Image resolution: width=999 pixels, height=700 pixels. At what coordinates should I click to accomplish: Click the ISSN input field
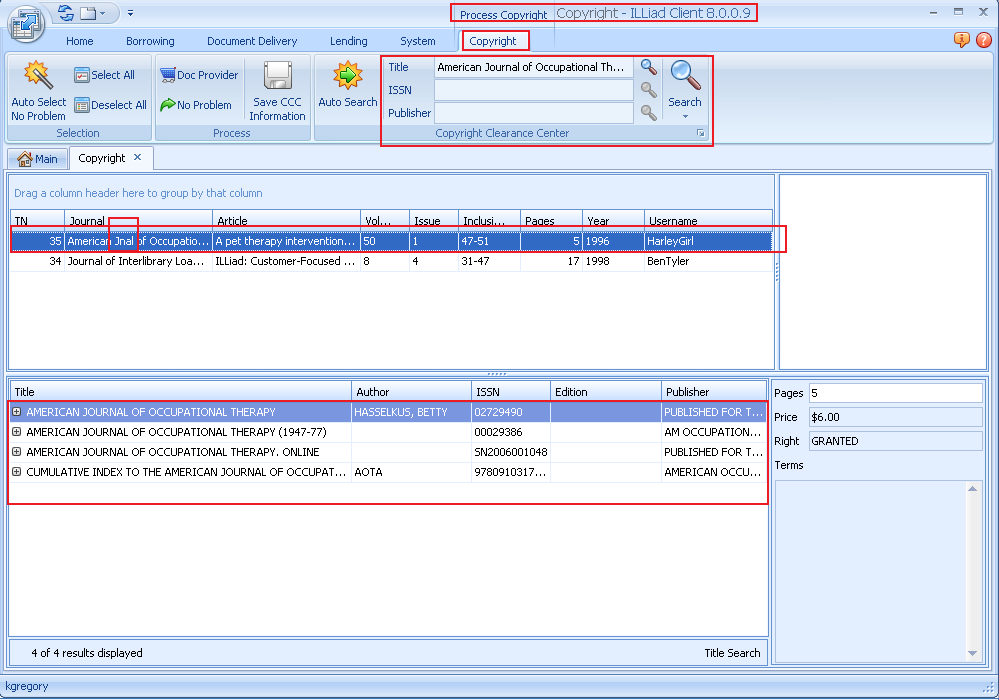(x=534, y=90)
